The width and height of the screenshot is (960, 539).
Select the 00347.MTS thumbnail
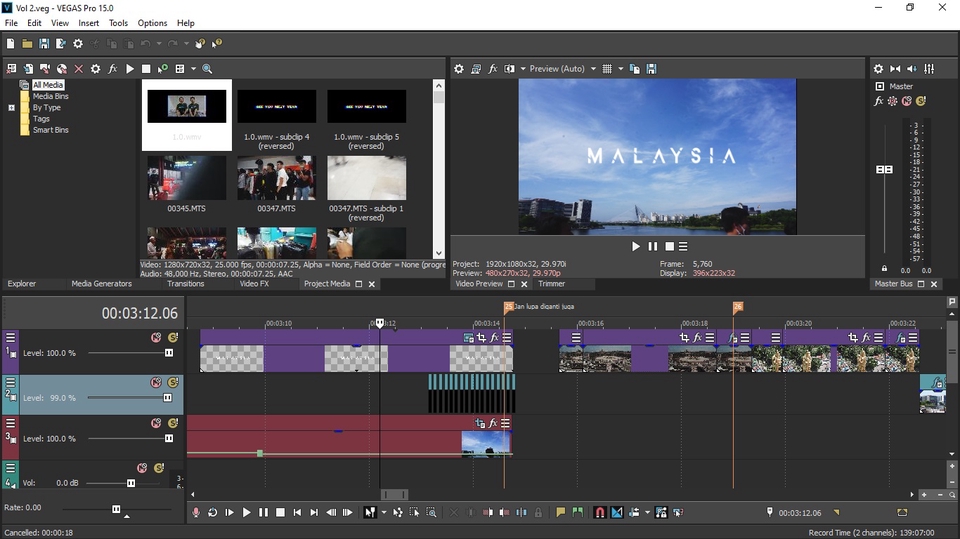click(x=276, y=178)
